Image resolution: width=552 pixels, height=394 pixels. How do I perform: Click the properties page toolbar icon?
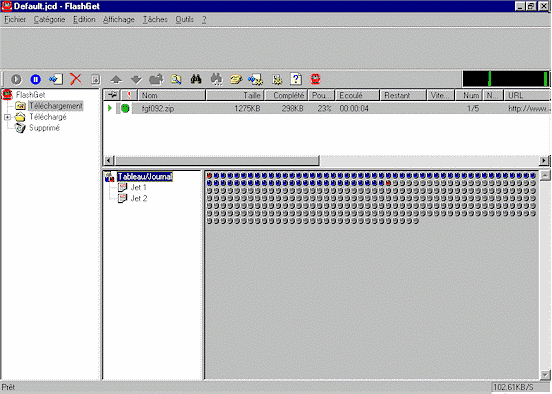click(x=95, y=79)
